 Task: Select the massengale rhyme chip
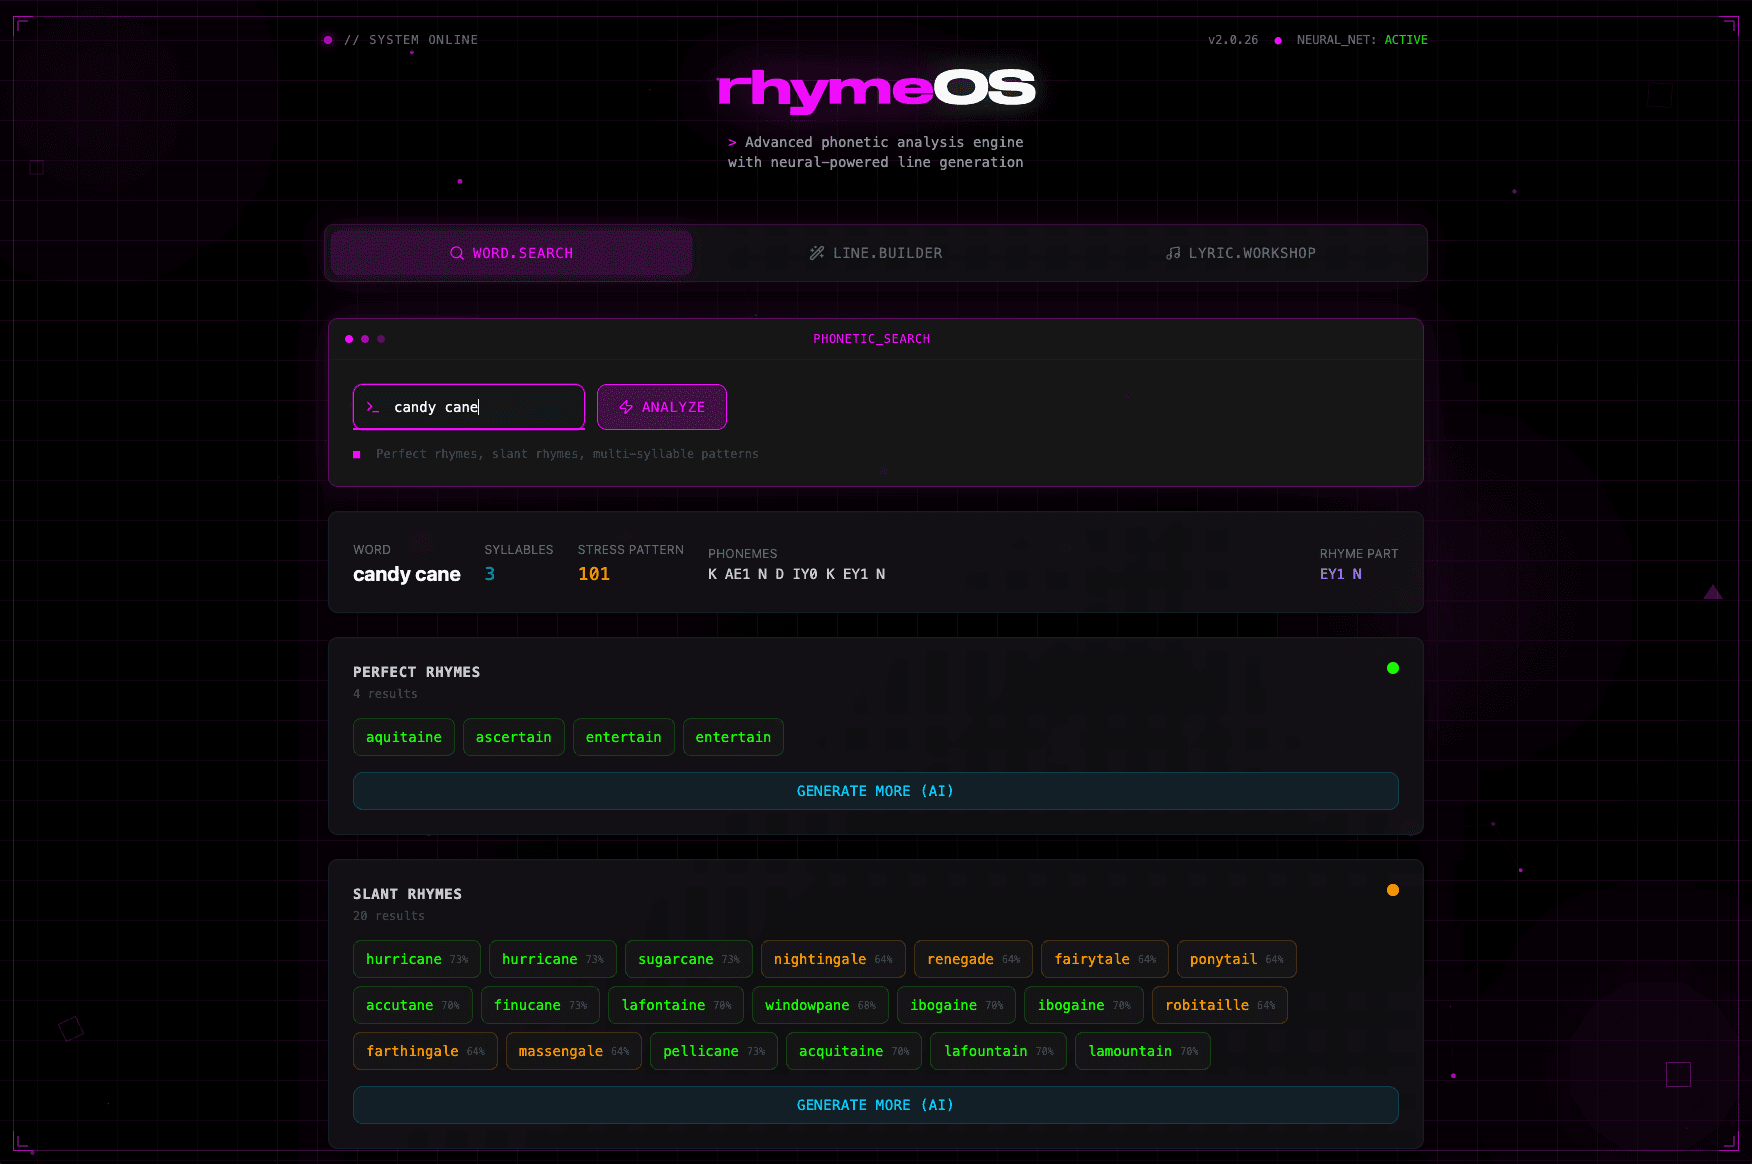(574, 1051)
